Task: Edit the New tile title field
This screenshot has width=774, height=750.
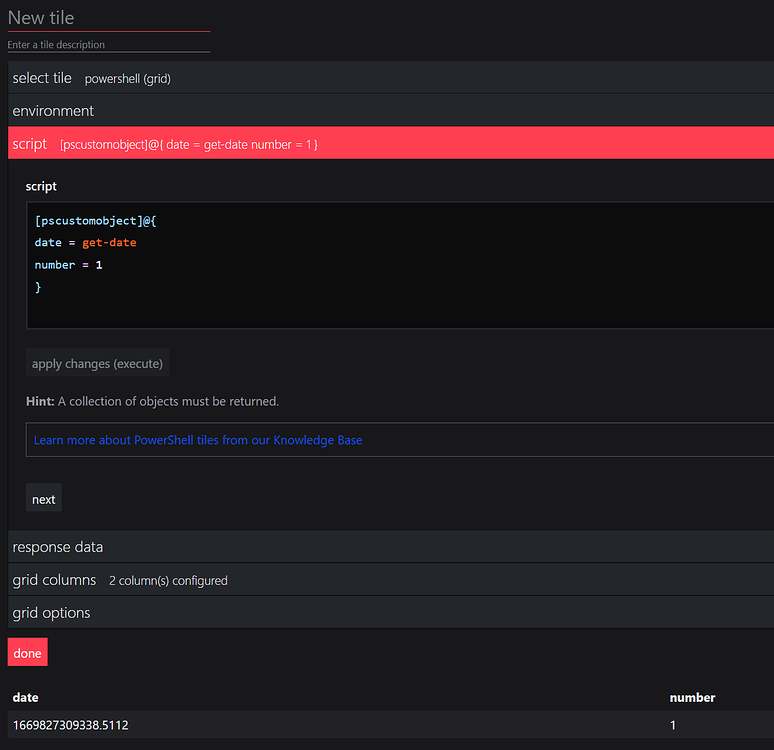Action: pos(109,19)
